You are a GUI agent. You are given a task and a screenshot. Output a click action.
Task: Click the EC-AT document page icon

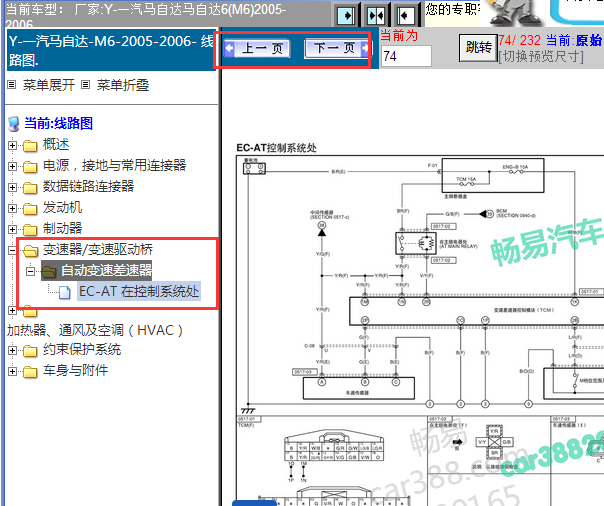(65, 293)
